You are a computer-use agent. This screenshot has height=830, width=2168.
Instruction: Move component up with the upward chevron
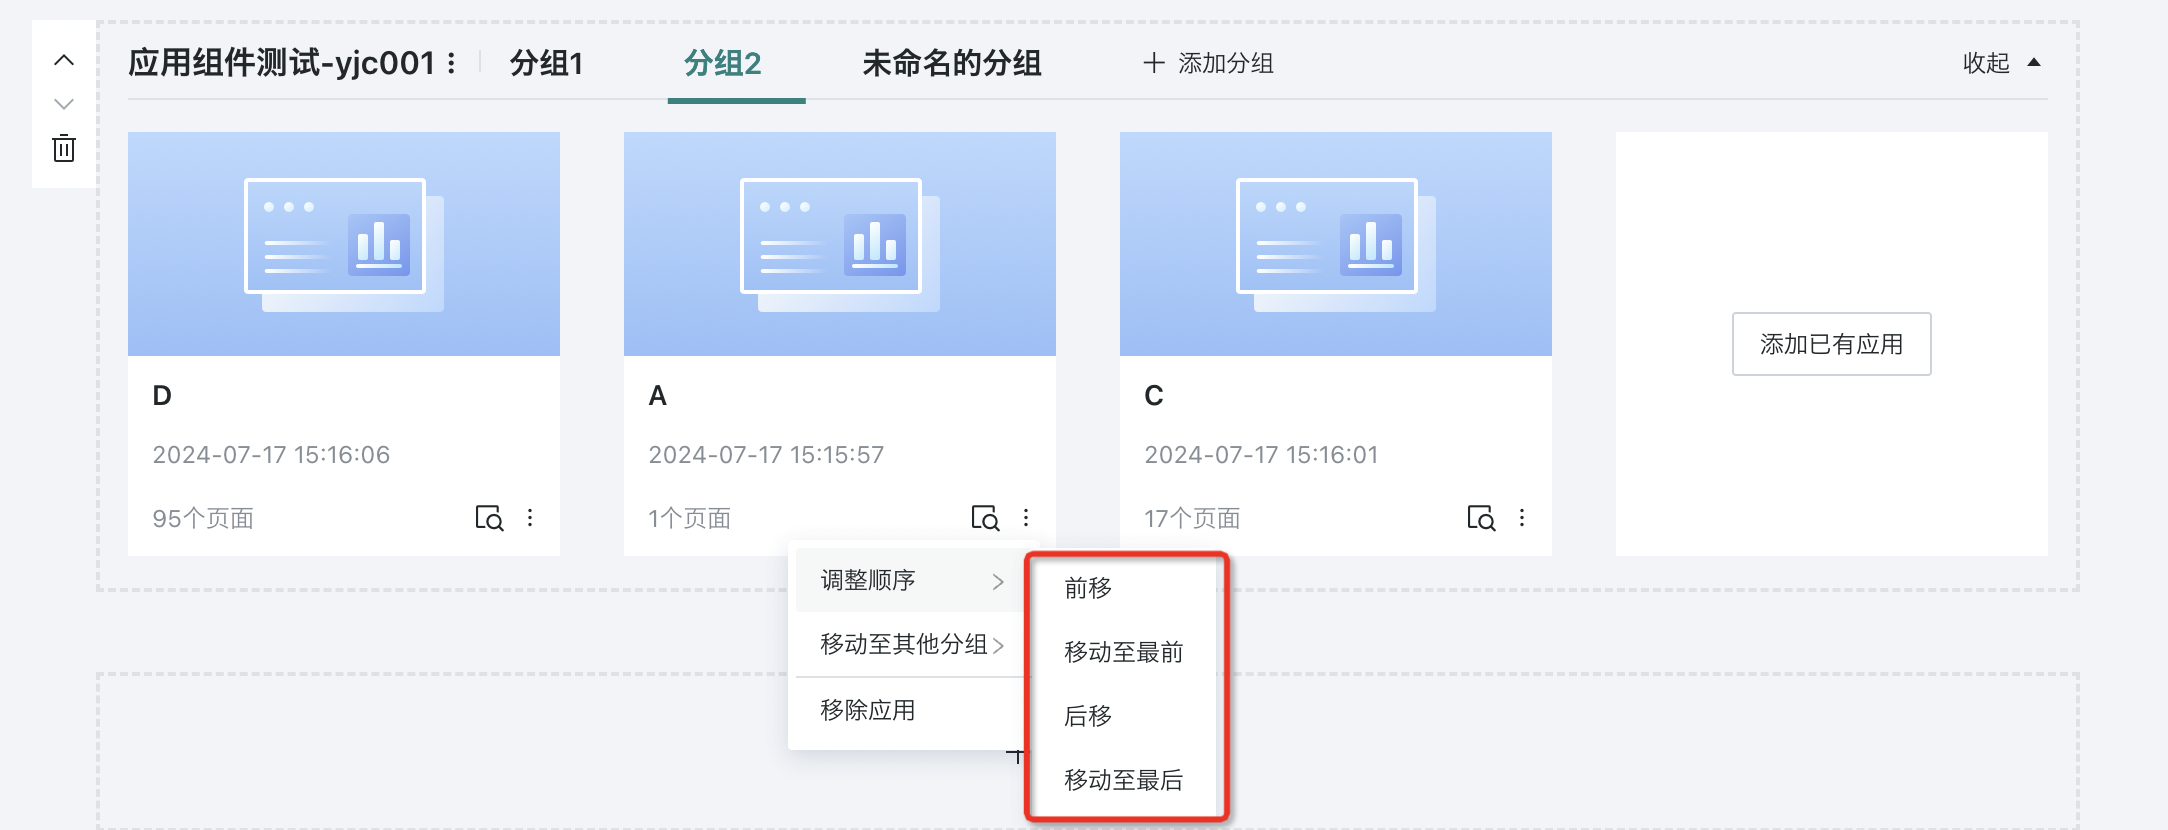(64, 60)
